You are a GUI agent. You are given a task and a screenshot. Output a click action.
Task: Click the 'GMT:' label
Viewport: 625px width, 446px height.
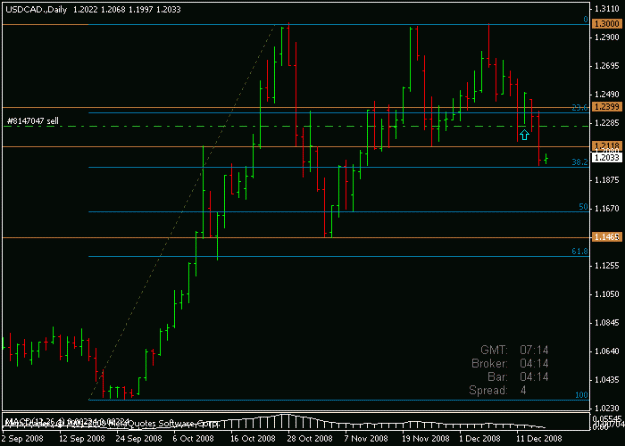[x=494, y=350]
